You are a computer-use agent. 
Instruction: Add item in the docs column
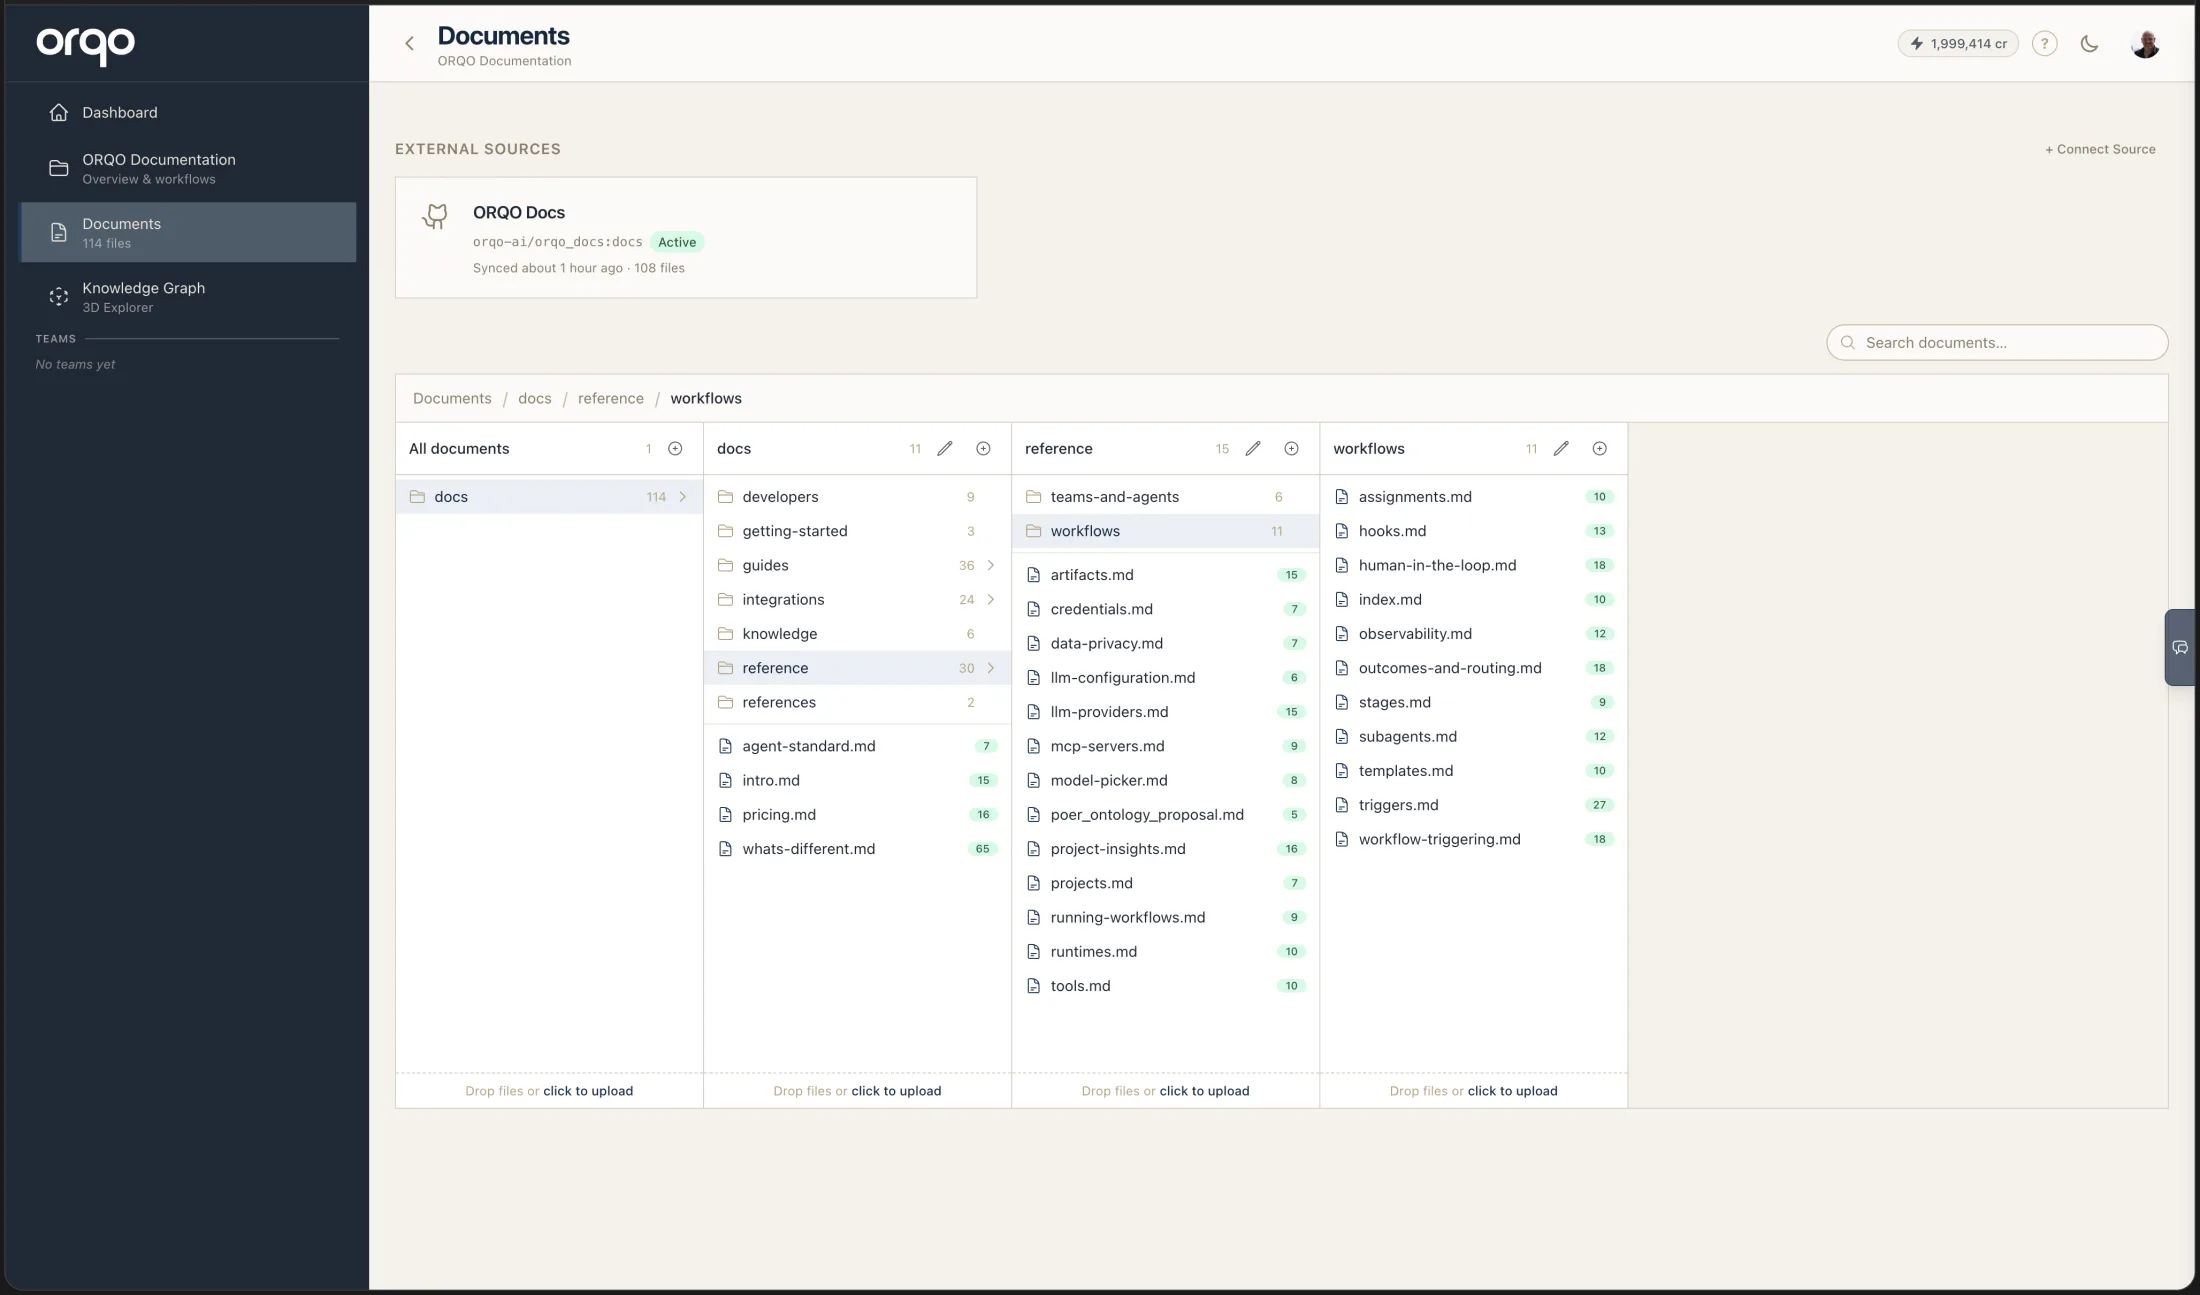tap(983, 449)
